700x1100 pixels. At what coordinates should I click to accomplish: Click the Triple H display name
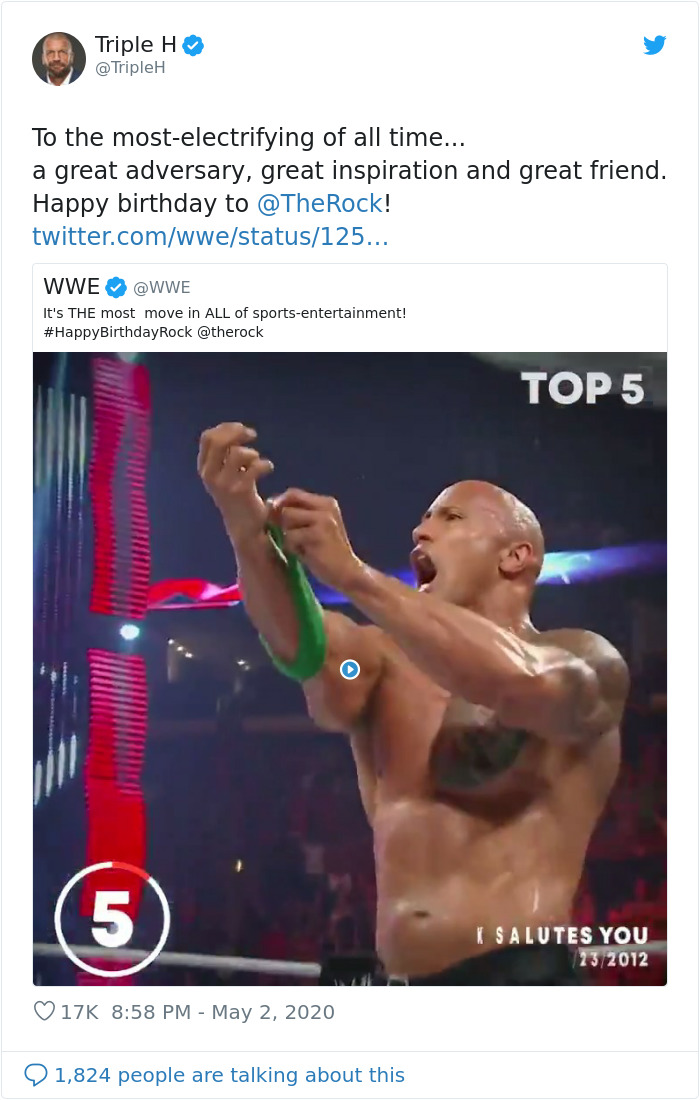coord(135,44)
